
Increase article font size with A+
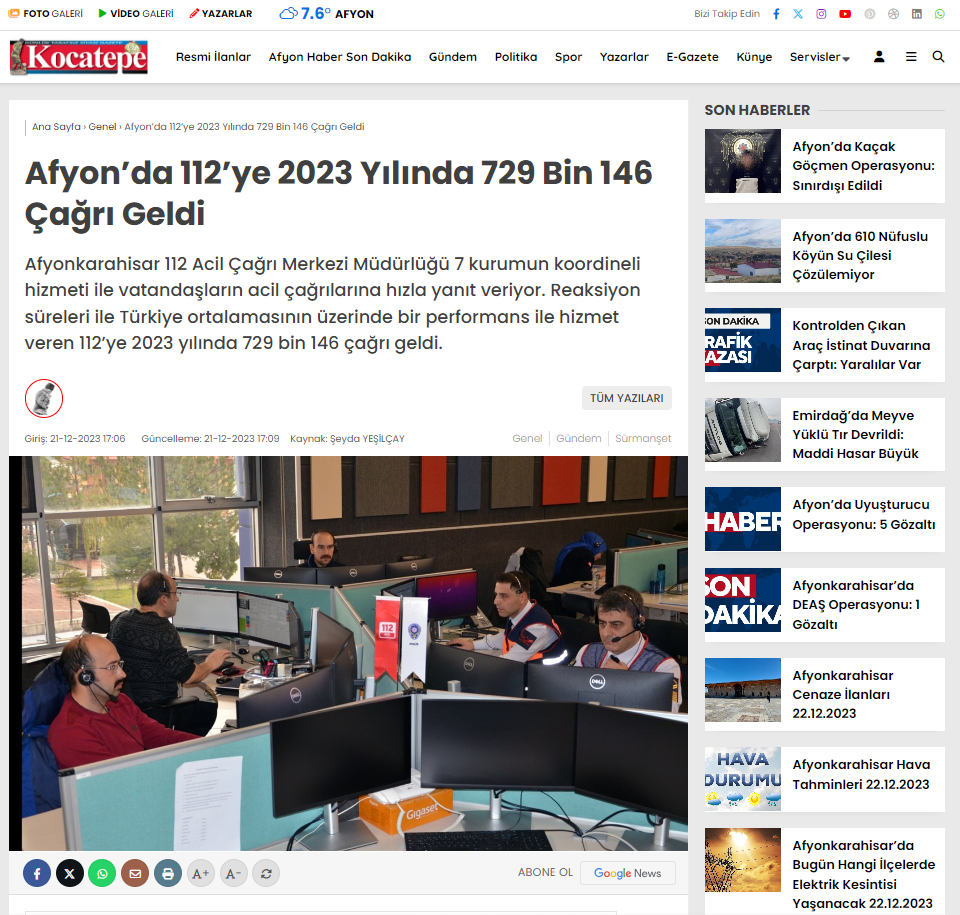click(x=200, y=873)
